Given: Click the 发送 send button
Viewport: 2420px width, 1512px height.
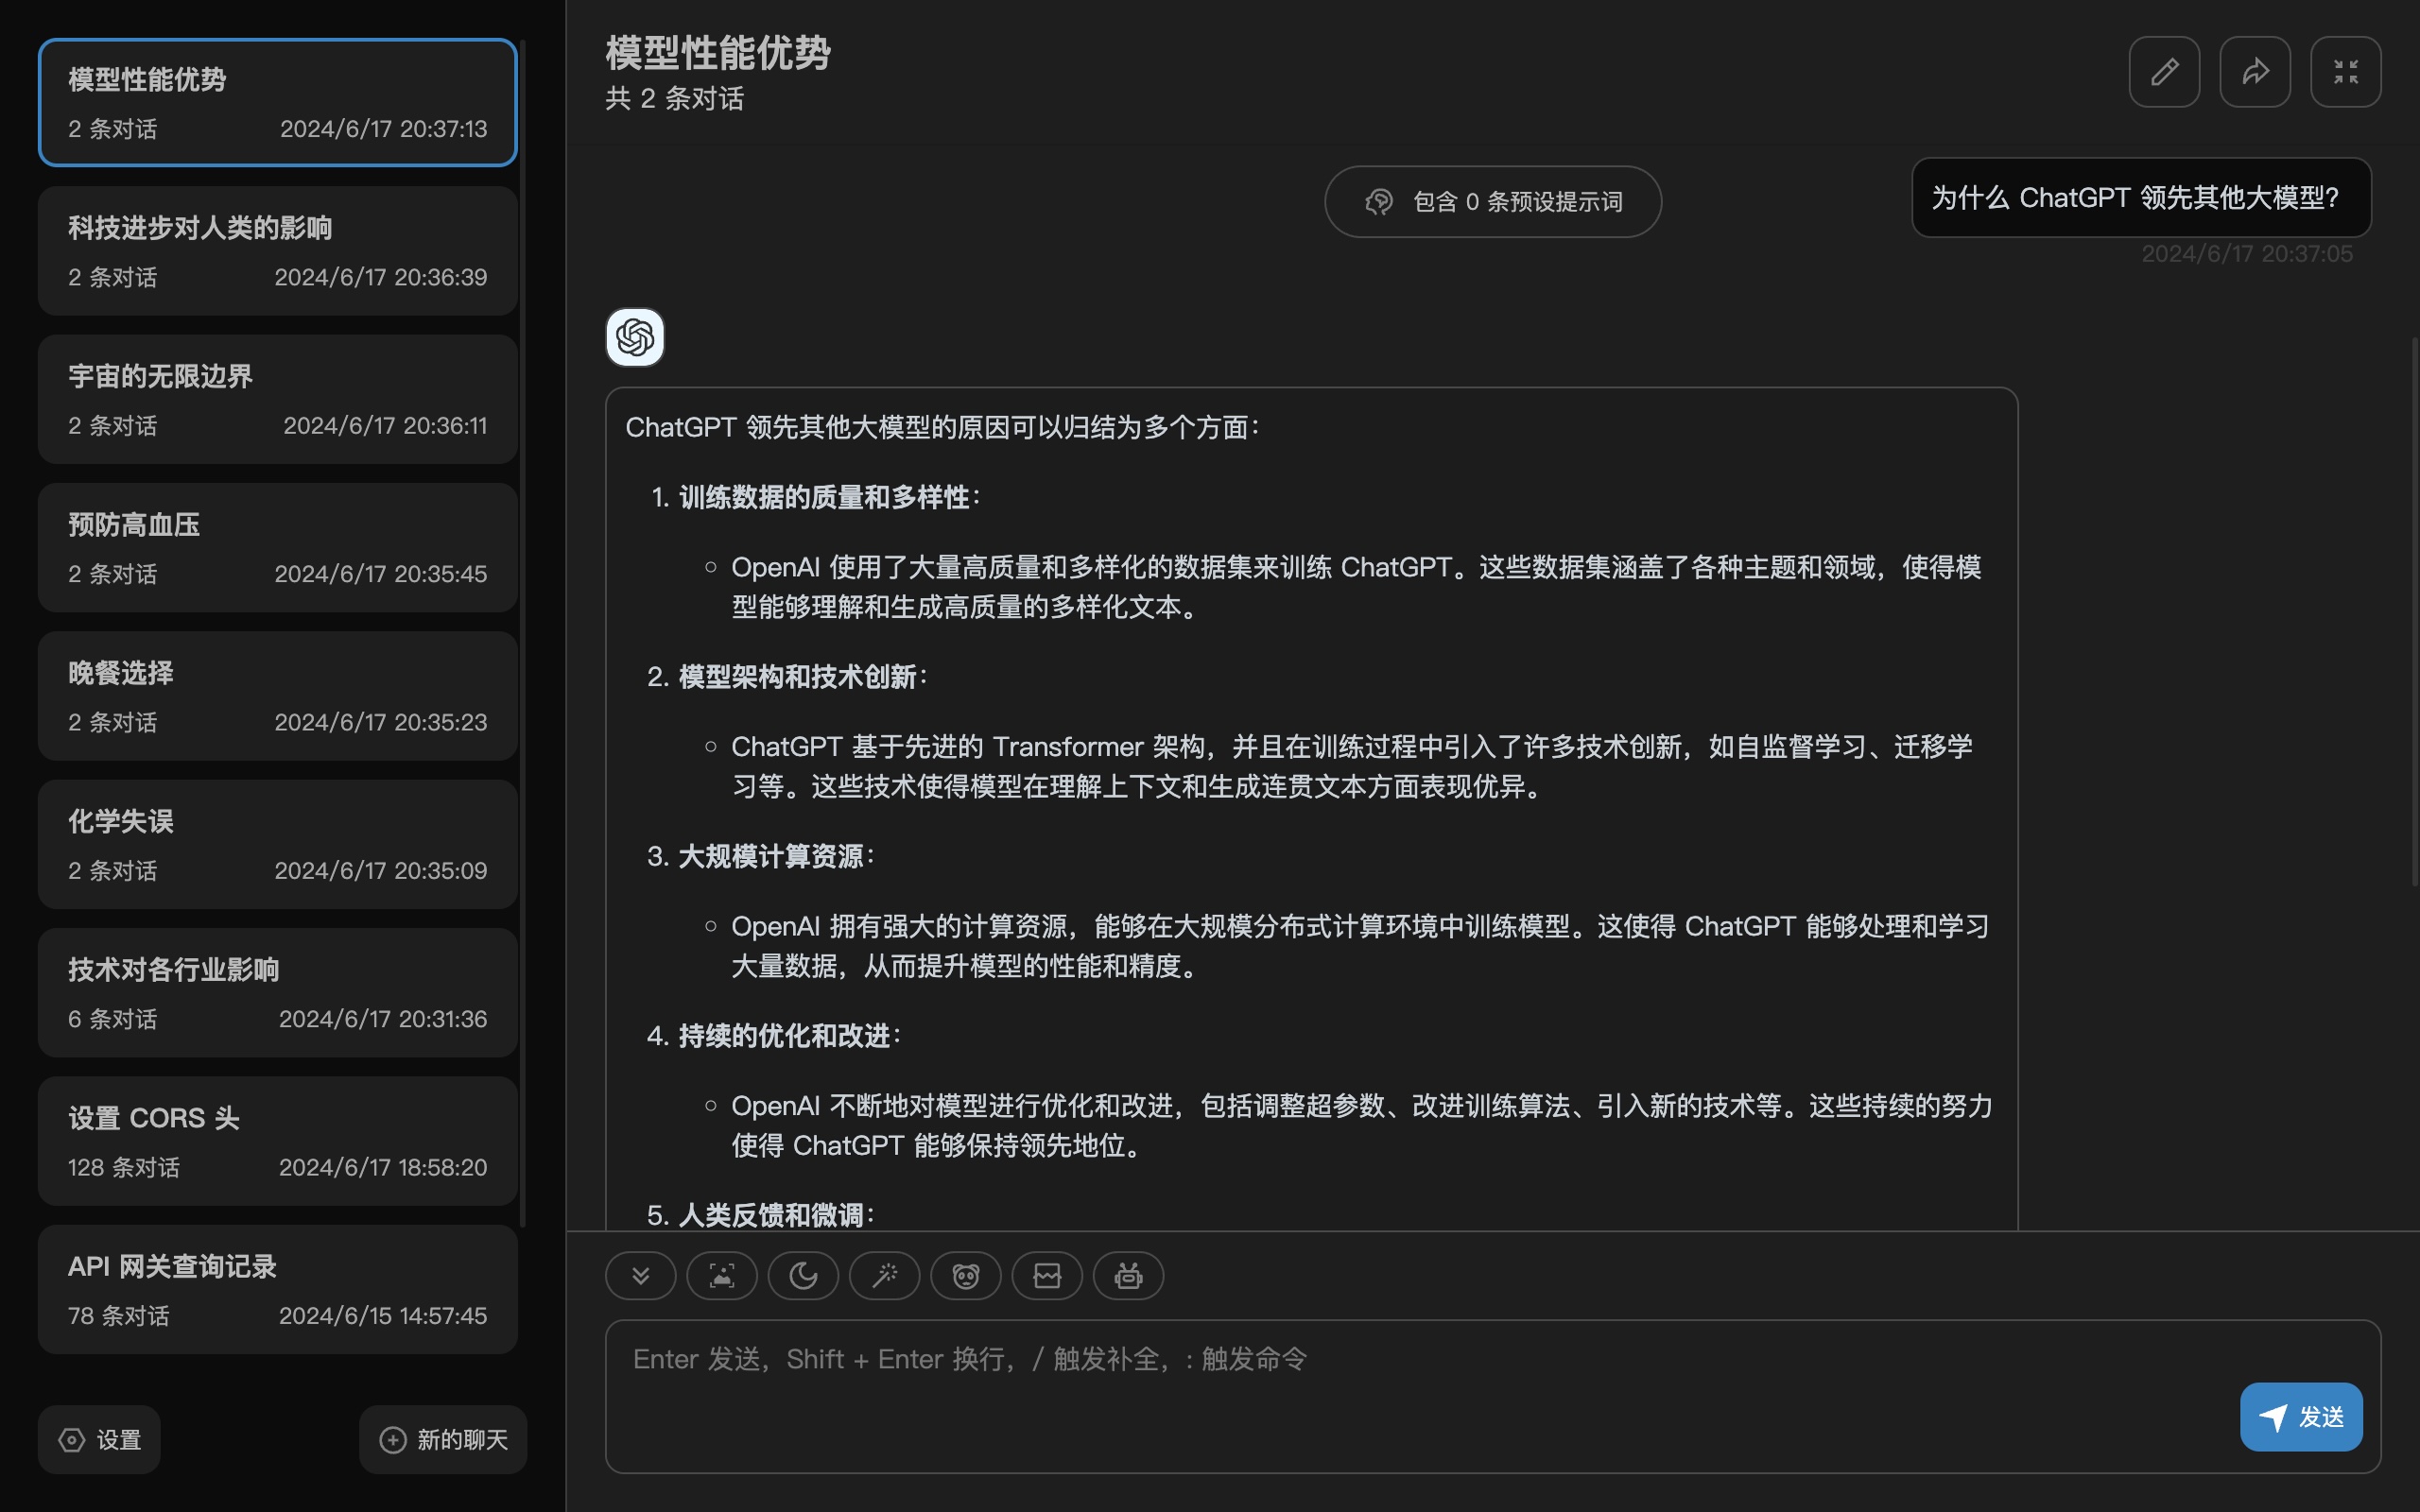Looking at the screenshot, I should pos(2301,1417).
